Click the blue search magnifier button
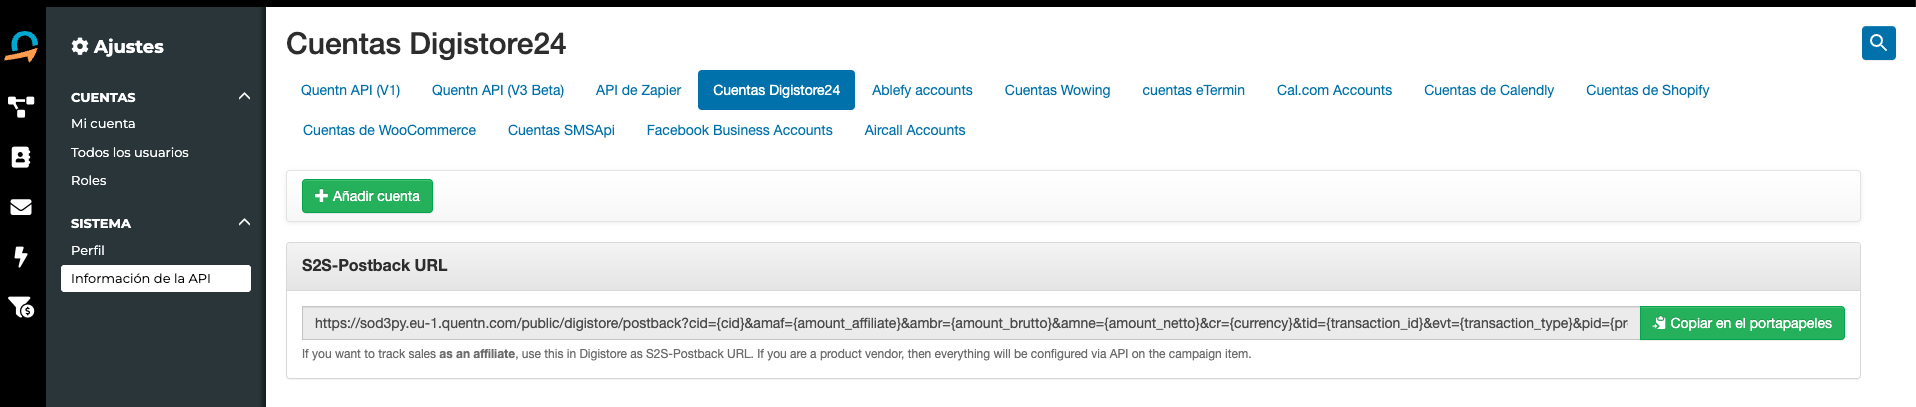1916x407 pixels. coord(1878,43)
